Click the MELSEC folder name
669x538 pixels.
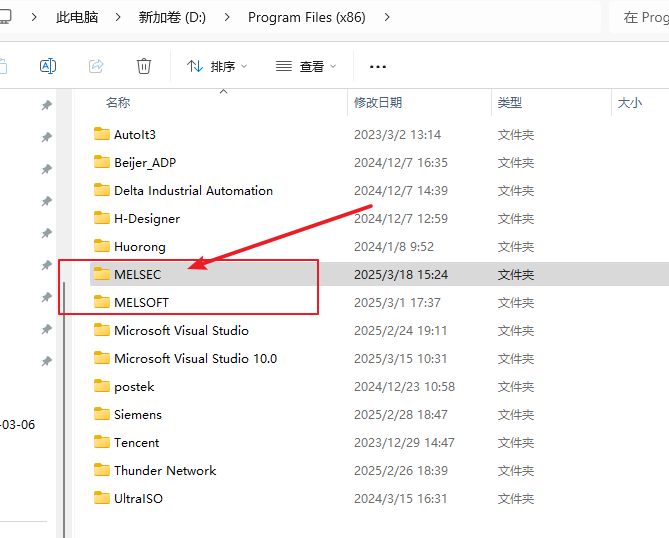coord(137,275)
